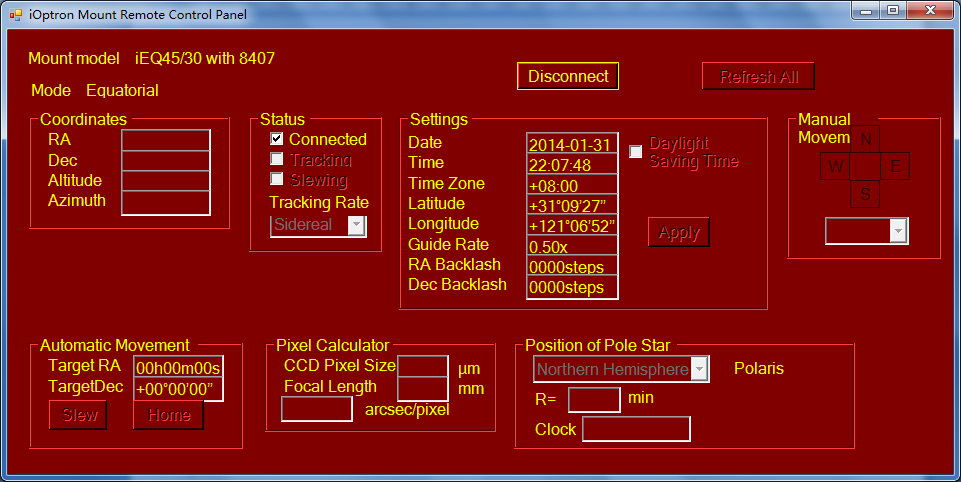Click the iOptron app icon in title bar
This screenshot has height=482, width=961.
click(x=15, y=14)
